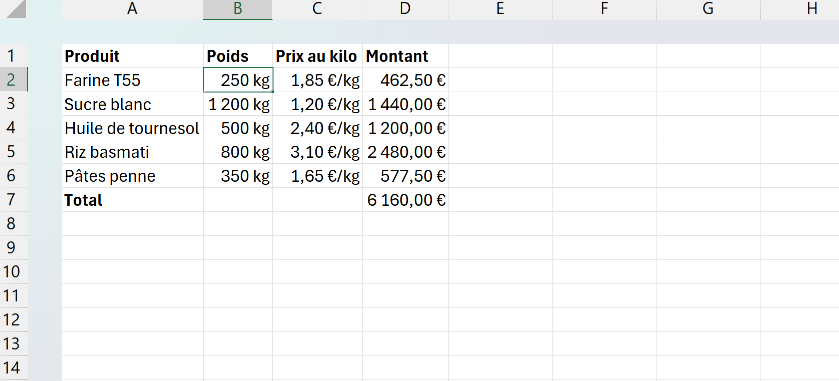Click the "350 kg" cell

(238, 176)
